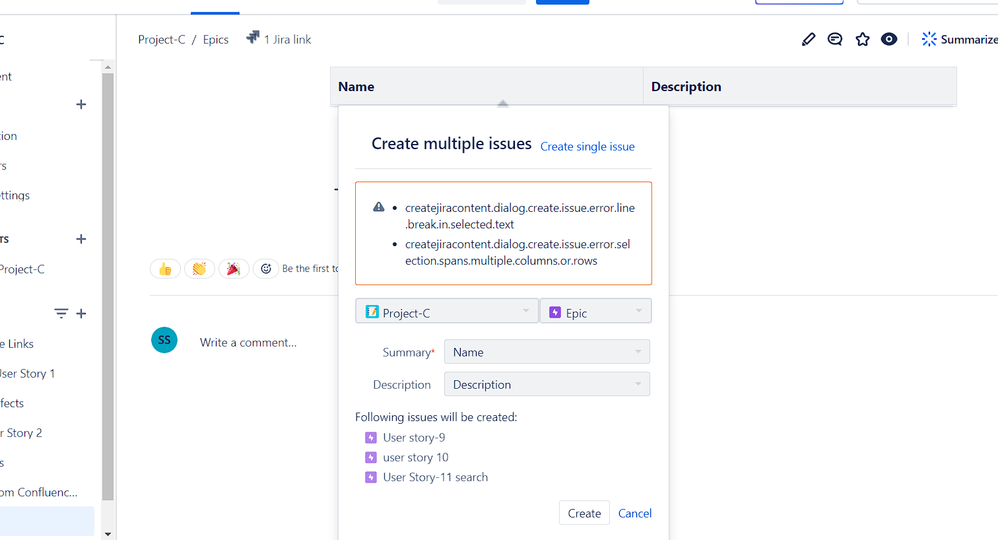The width and height of the screenshot is (998, 540).
Task: React with the party popper emoji
Action: tap(234, 269)
